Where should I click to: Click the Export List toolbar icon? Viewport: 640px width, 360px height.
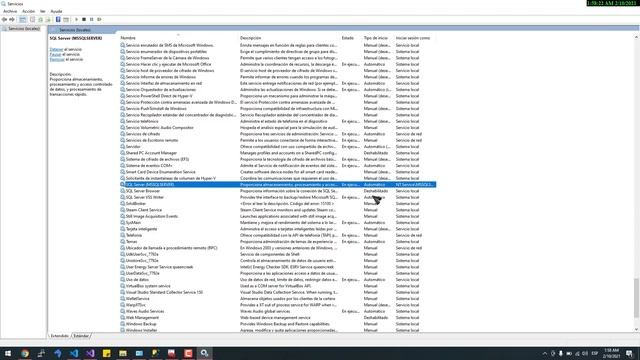click(x=48, y=20)
